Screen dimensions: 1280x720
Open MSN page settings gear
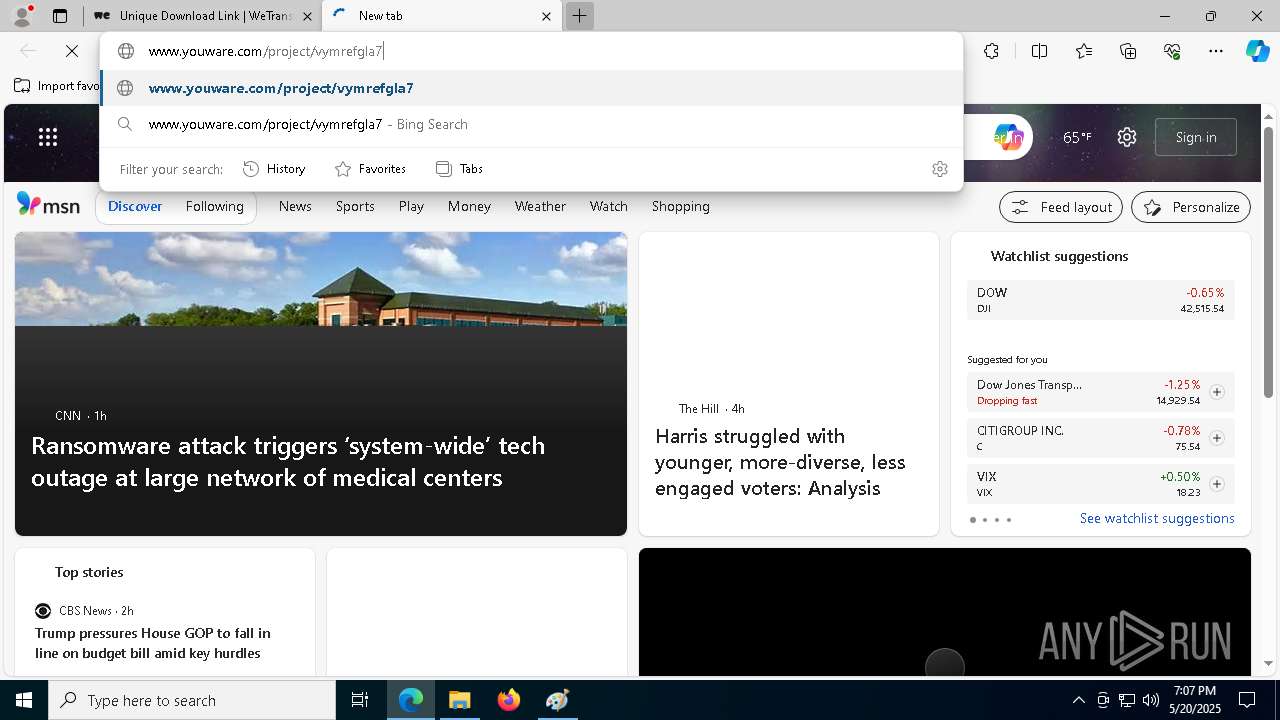coord(1127,137)
